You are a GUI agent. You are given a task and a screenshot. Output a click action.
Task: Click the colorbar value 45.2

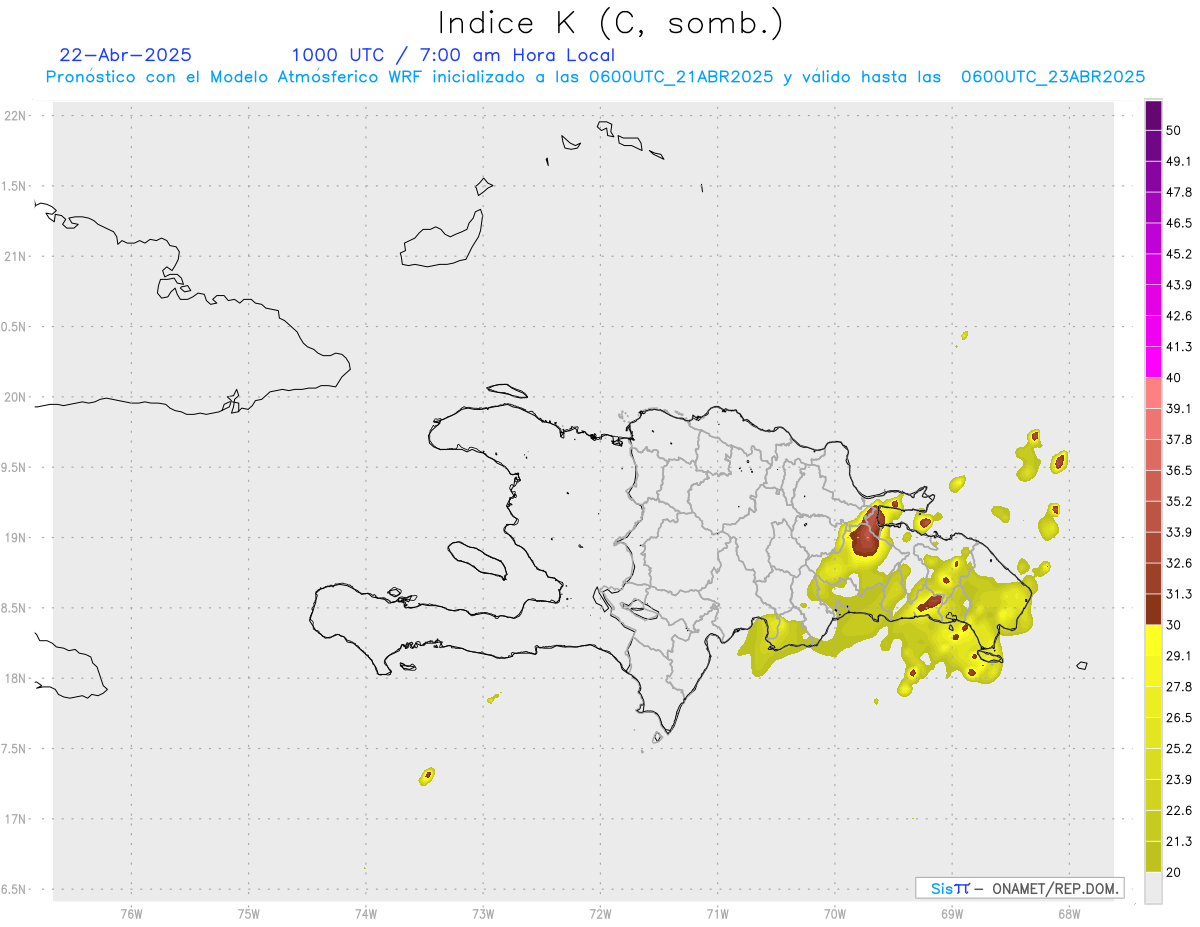(1179, 254)
